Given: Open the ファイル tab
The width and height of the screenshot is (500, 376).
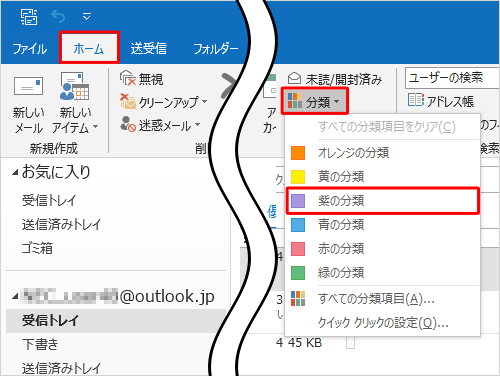Looking at the screenshot, I should point(30,49).
